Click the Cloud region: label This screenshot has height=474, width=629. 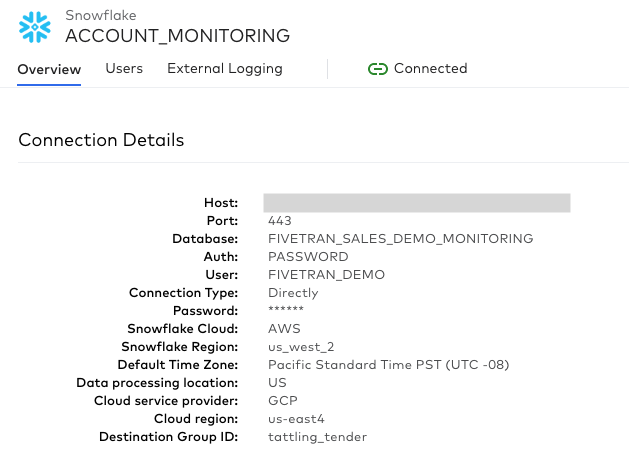click(196, 419)
